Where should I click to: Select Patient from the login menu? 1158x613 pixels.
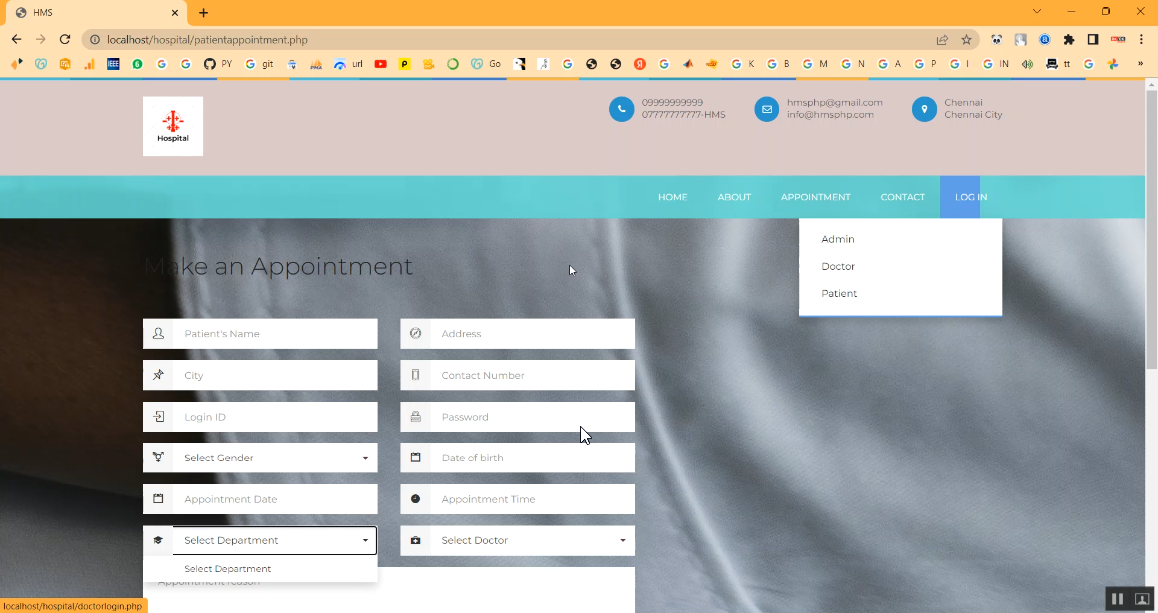[x=839, y=294]
